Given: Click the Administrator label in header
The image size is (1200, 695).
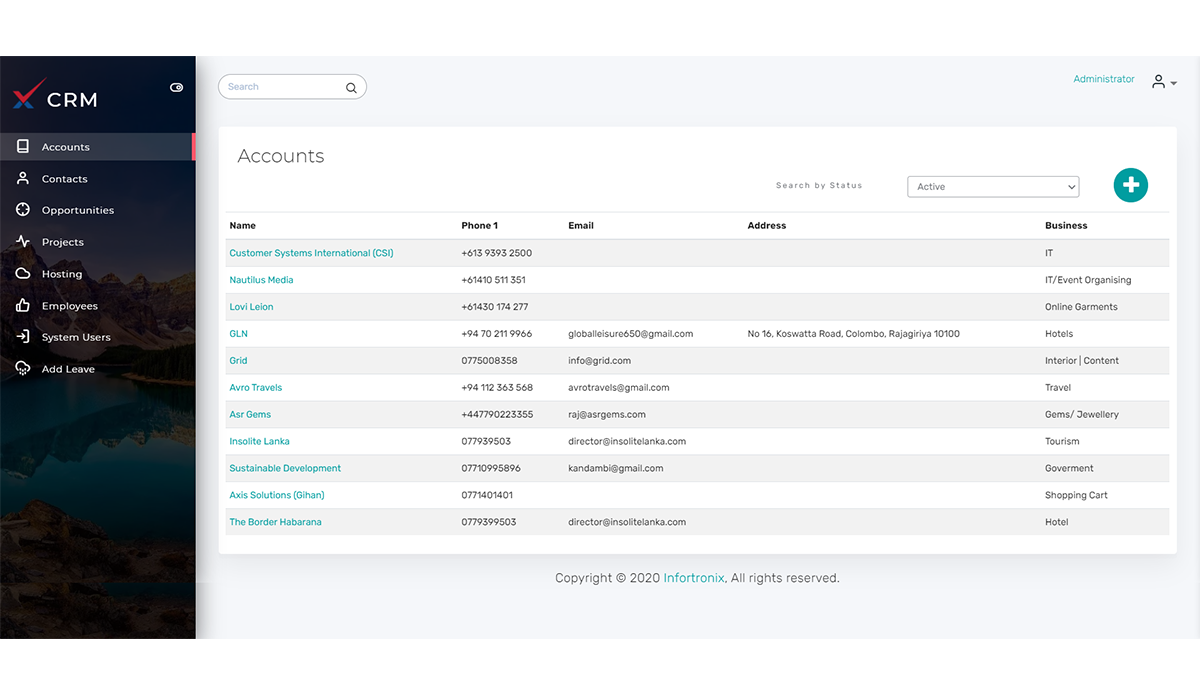Looking at the screenshot, I should (x=1103, y=79).
